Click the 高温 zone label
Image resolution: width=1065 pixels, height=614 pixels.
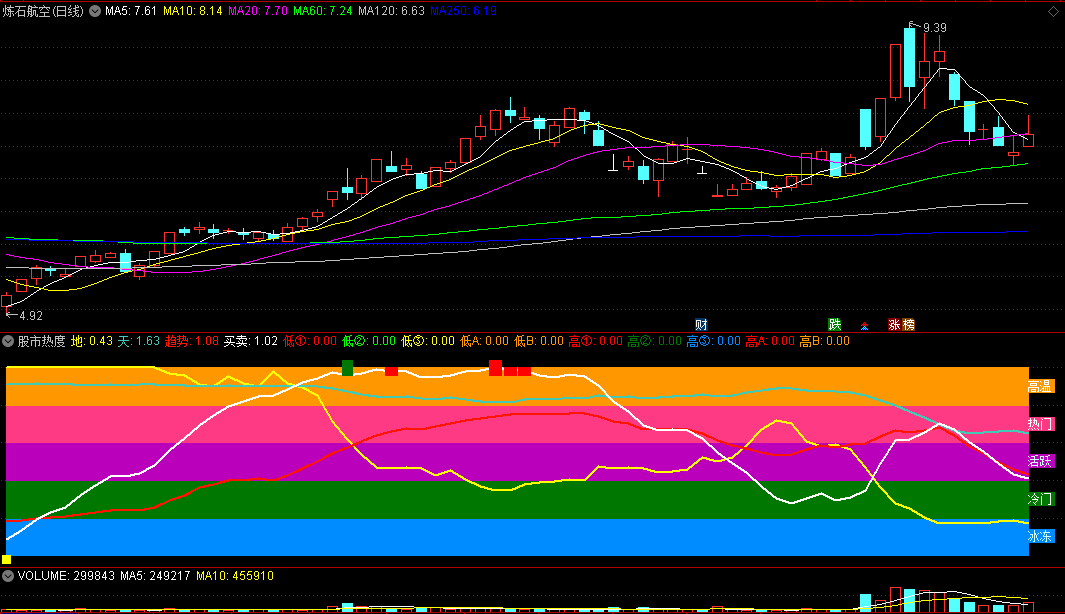[x=1040, y=386]
